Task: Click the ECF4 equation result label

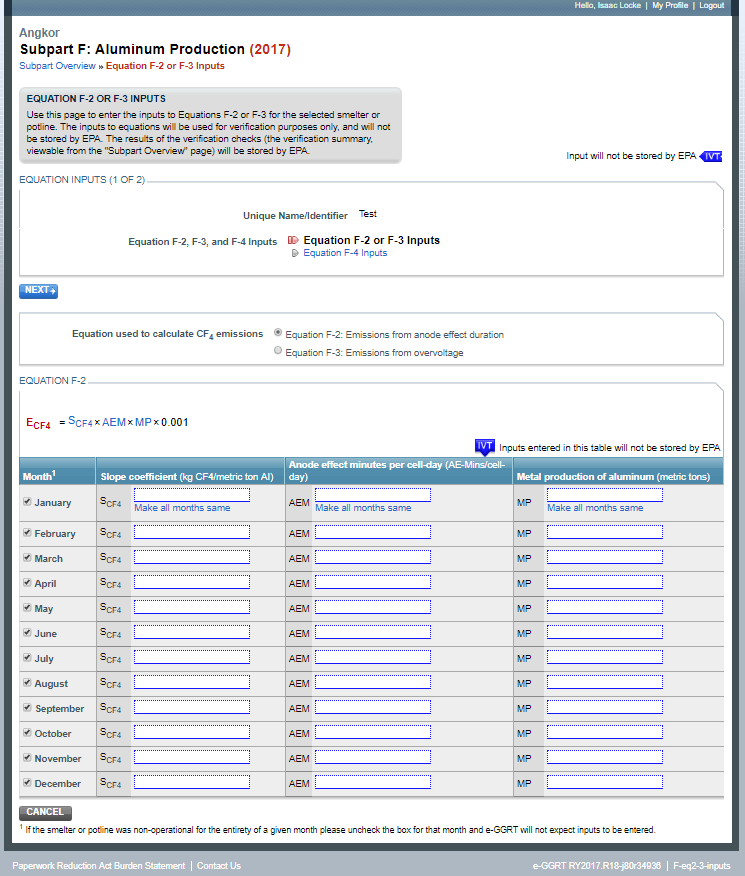Action: [38, 423]
